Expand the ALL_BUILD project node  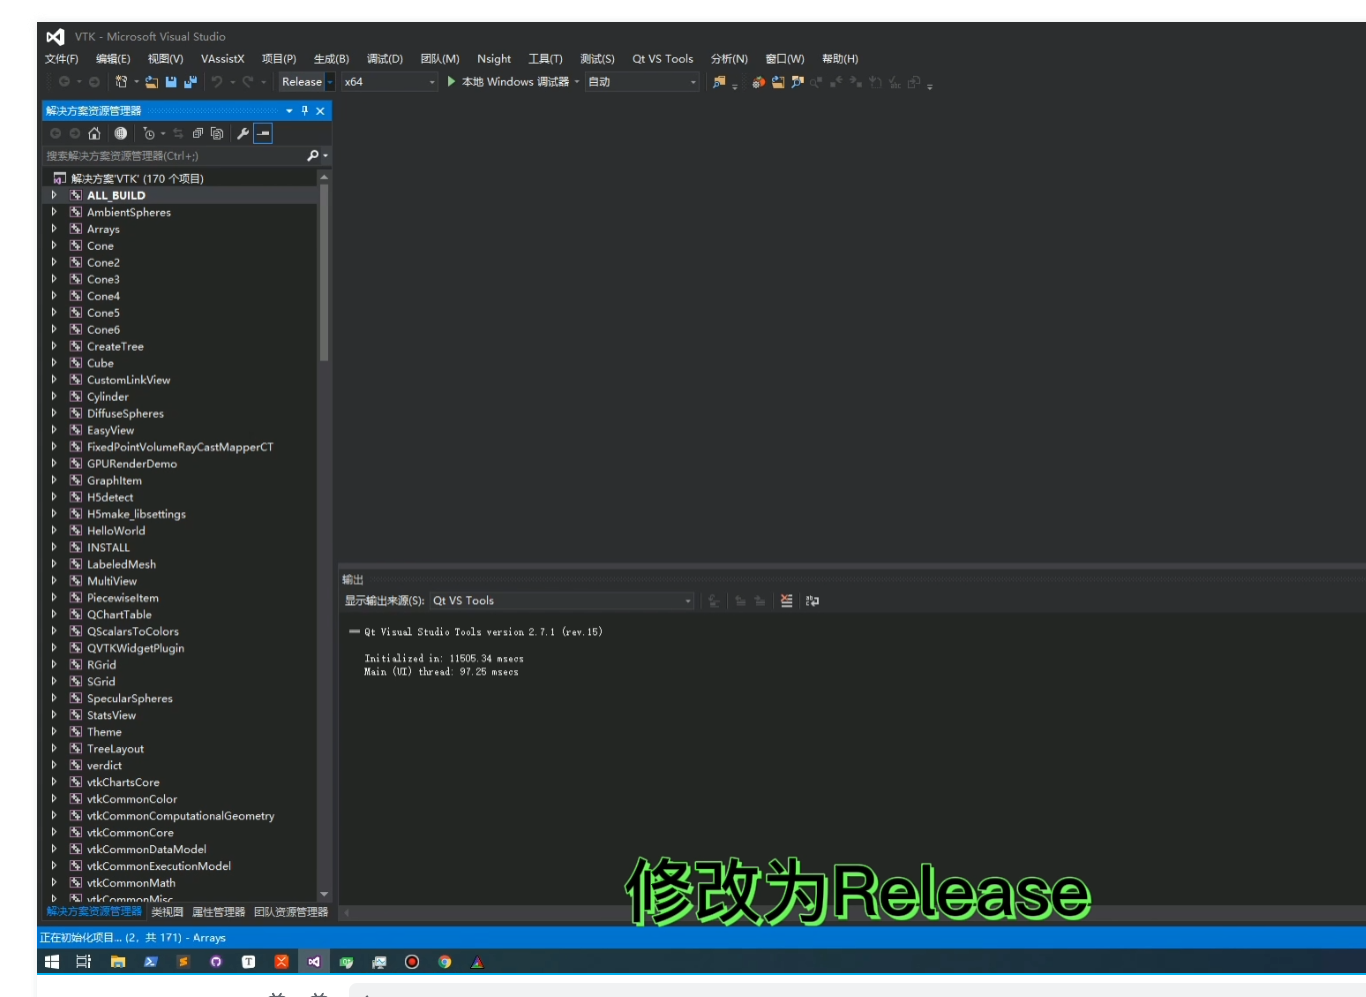coord(54,196)
